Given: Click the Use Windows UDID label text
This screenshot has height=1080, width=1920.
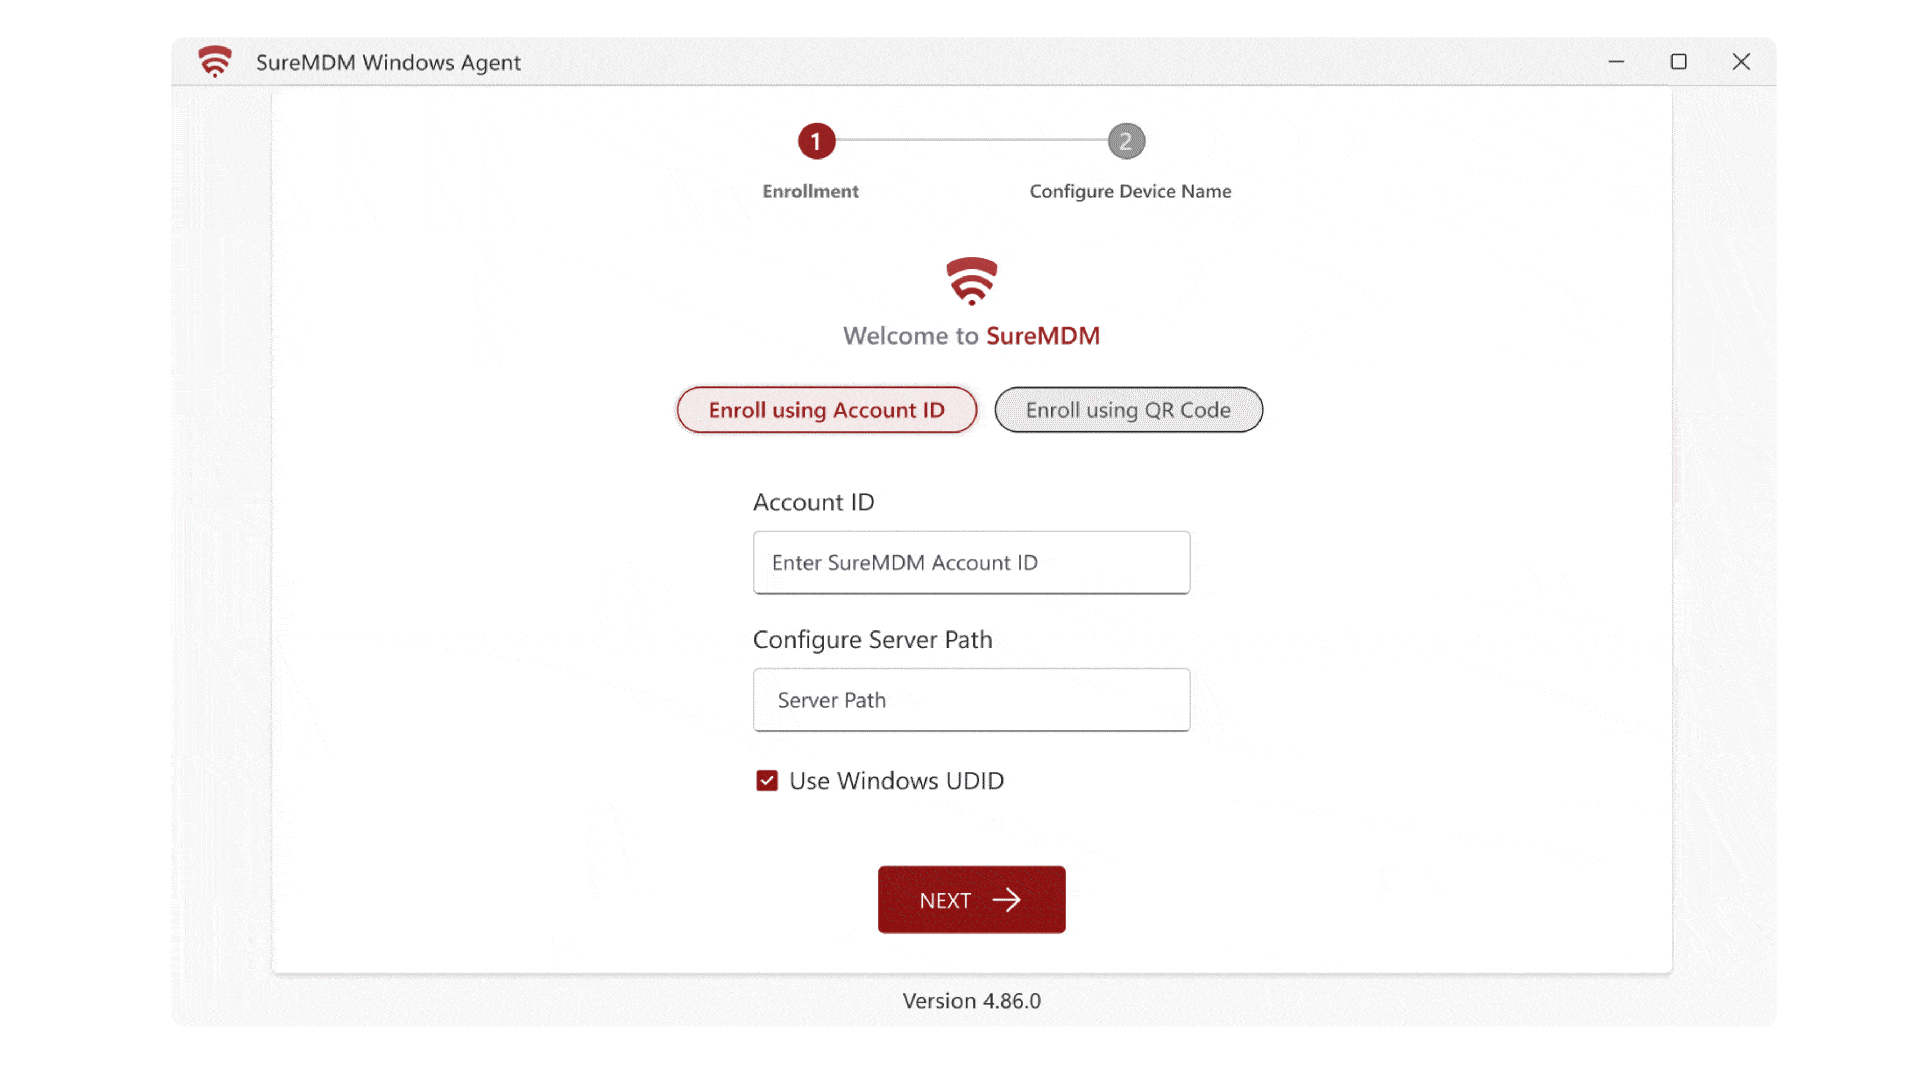Looking at the screenshot, I should coord(896,781).
